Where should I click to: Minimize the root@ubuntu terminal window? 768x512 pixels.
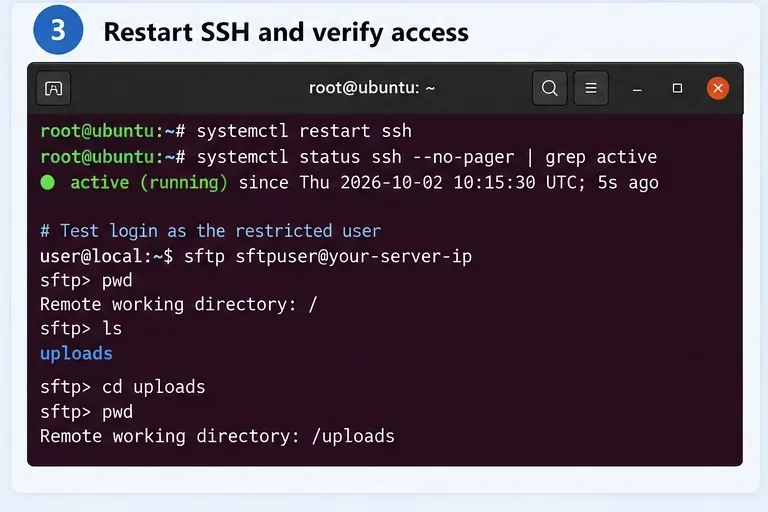coord(637,89)
